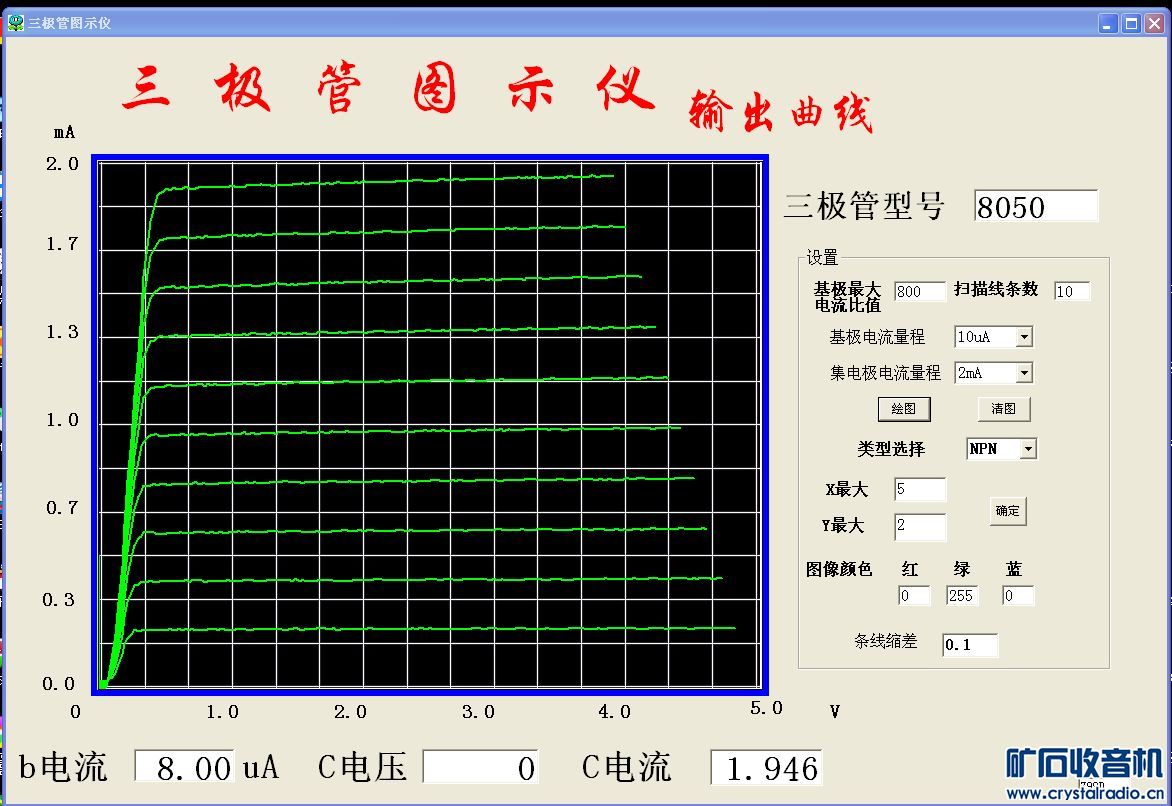The height and width of the screenshot is (806, 1172).
Task: Select the 条线缩差 field showing 0.1
Action: tap(969, 645)
